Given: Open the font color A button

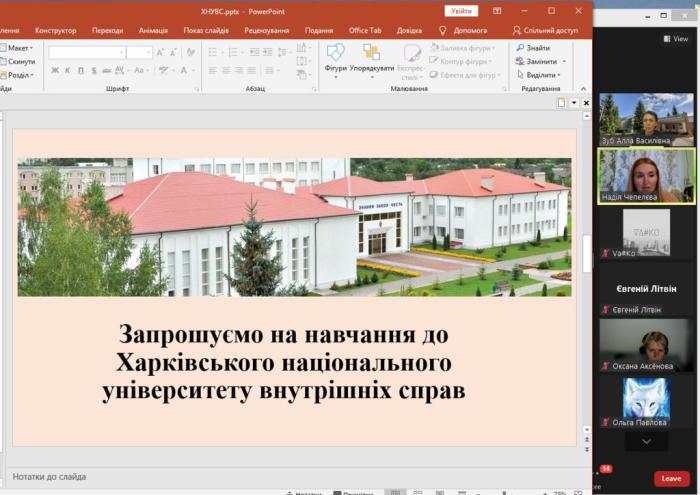Looking at the screenshot, I should (184, 71).
